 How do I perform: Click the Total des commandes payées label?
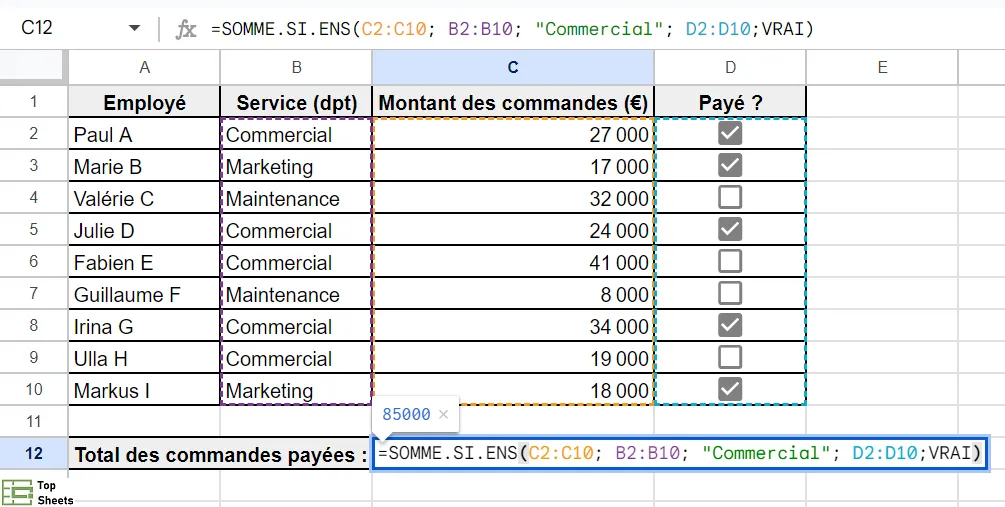(220, 454)
